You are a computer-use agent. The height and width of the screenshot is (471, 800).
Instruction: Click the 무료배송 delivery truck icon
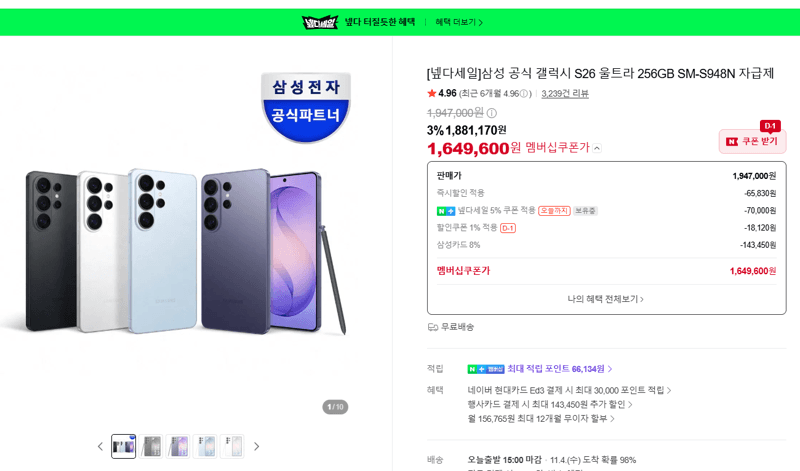coord(433,327)
